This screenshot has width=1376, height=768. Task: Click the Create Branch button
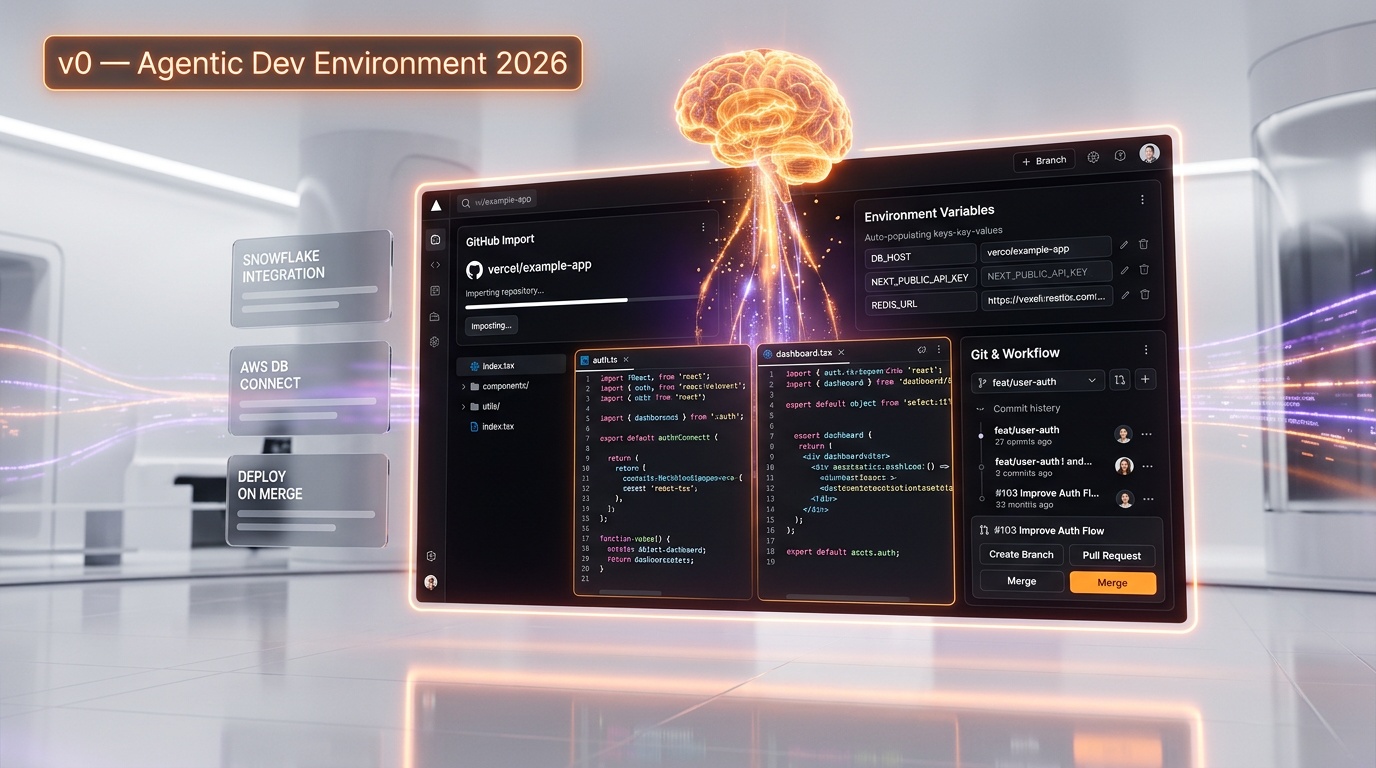(1021, 555)
